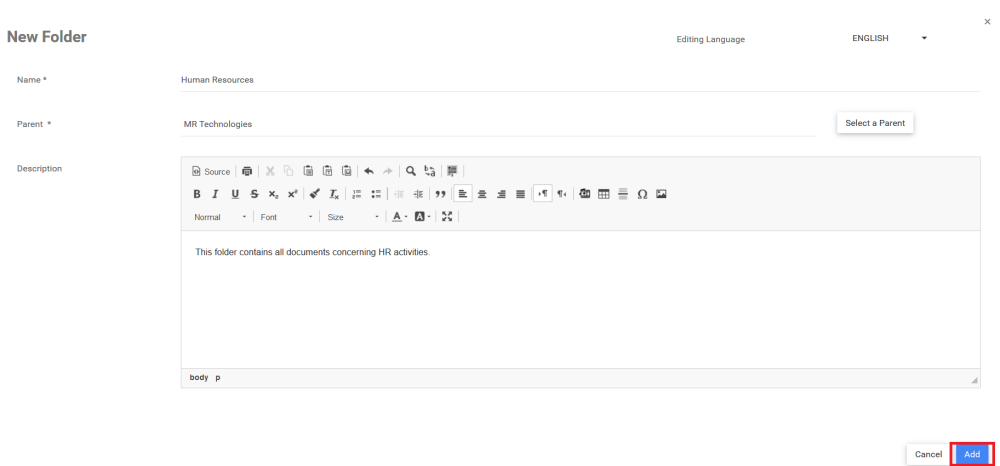This screenshot has height=466, width=1000.
Task: Set text direction right to left
Action: point(562,194)
